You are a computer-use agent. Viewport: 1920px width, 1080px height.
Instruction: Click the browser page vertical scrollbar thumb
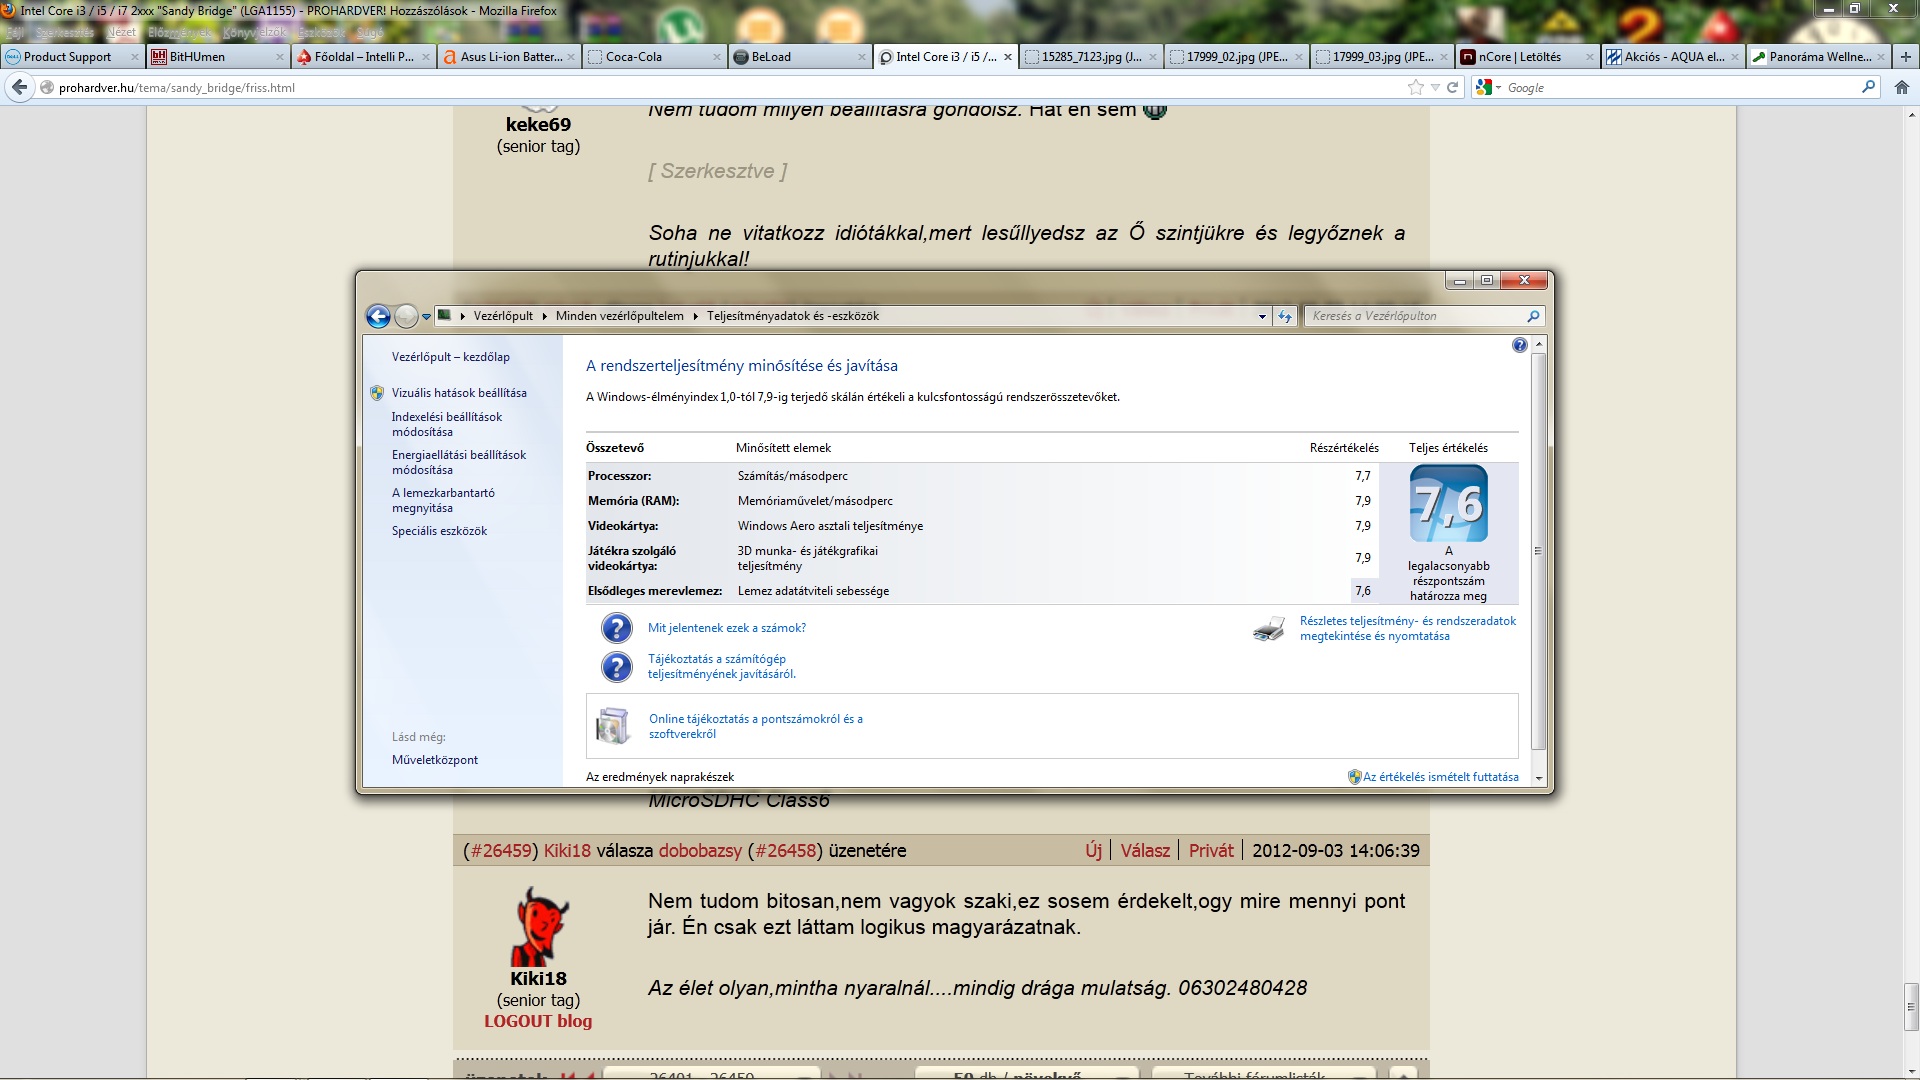1911,1005
